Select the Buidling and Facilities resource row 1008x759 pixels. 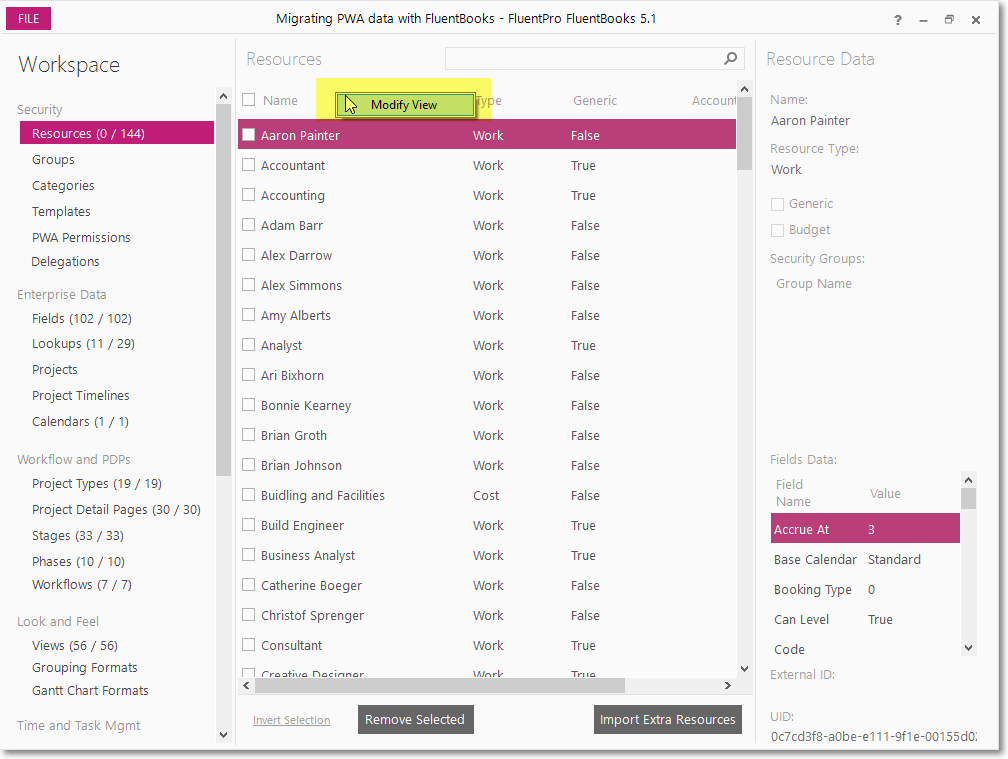487,496
